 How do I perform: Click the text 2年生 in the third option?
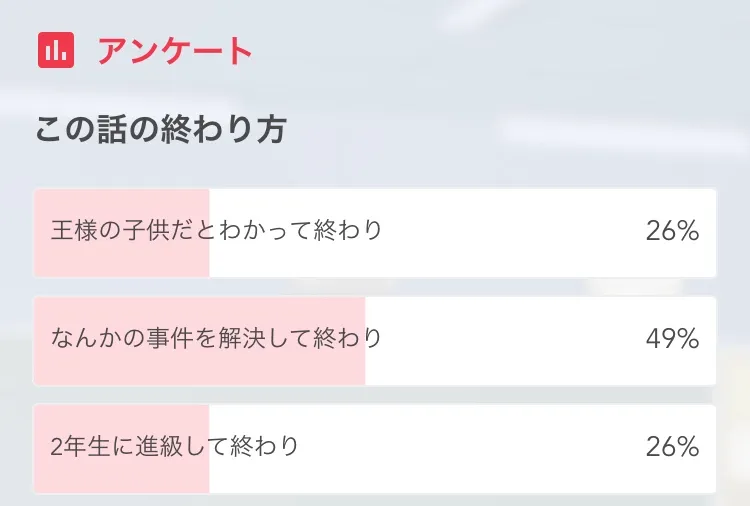(x=81, y=447)
